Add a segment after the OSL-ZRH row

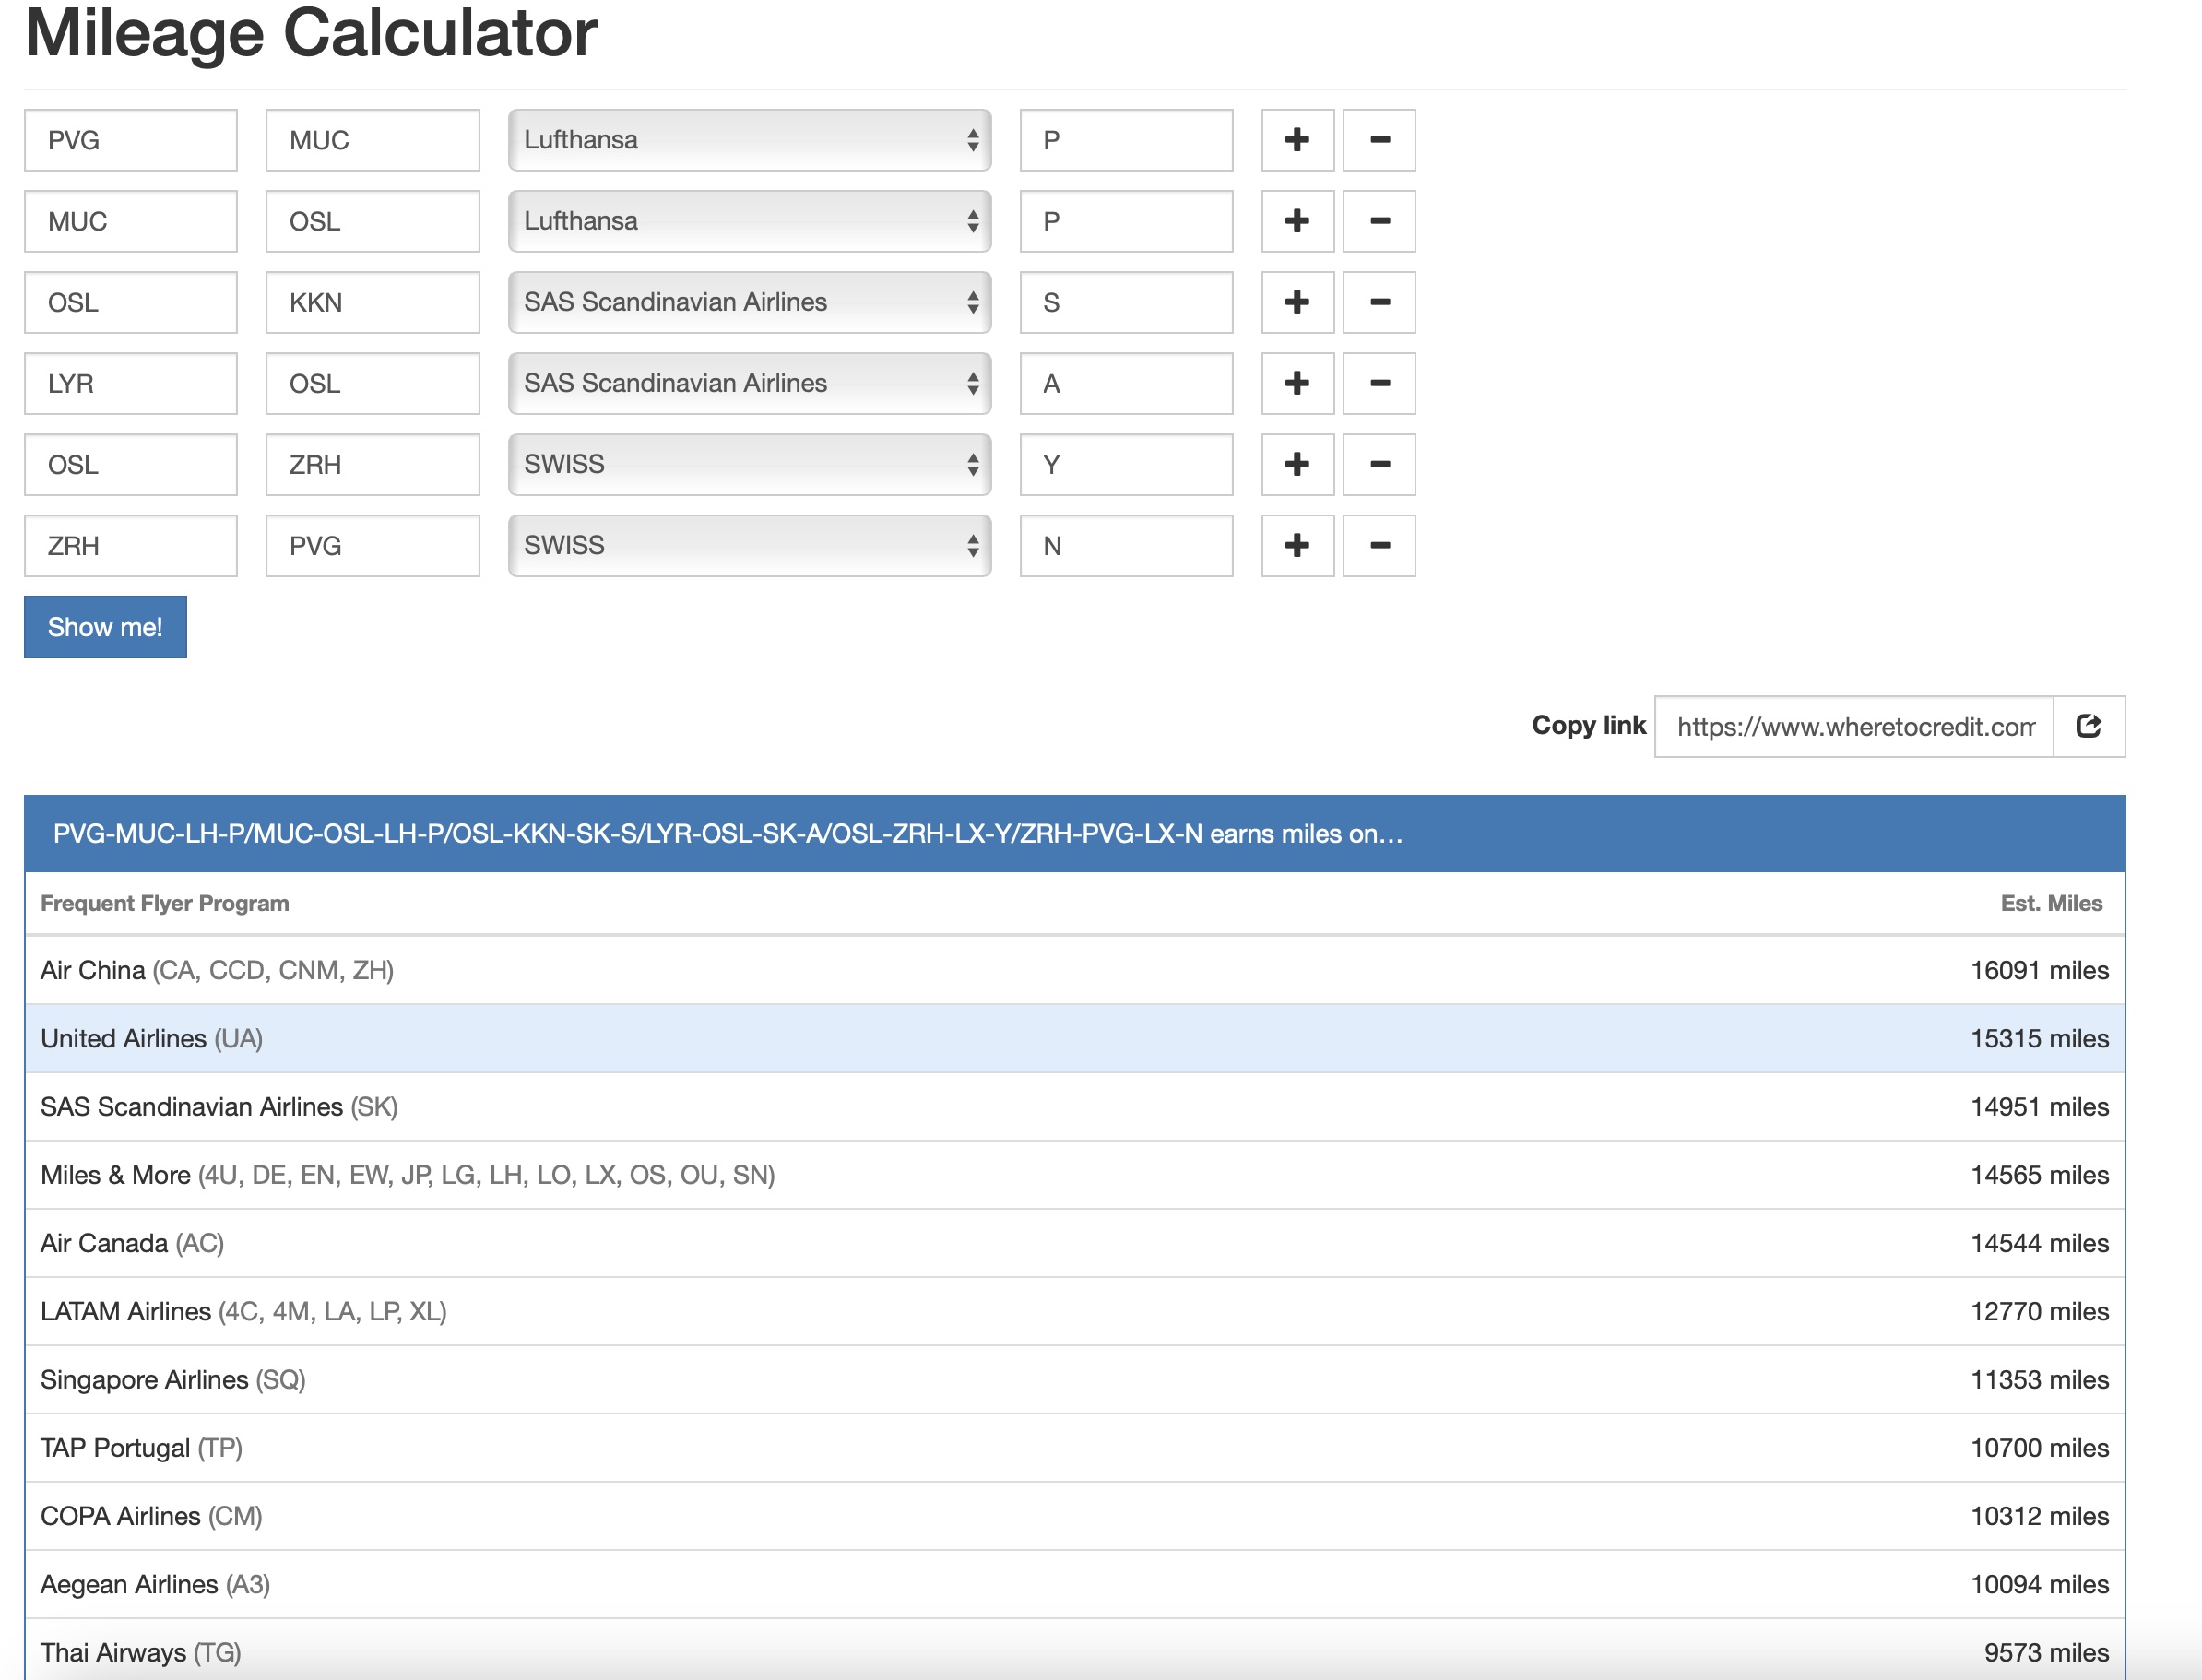coord(1297,464)
